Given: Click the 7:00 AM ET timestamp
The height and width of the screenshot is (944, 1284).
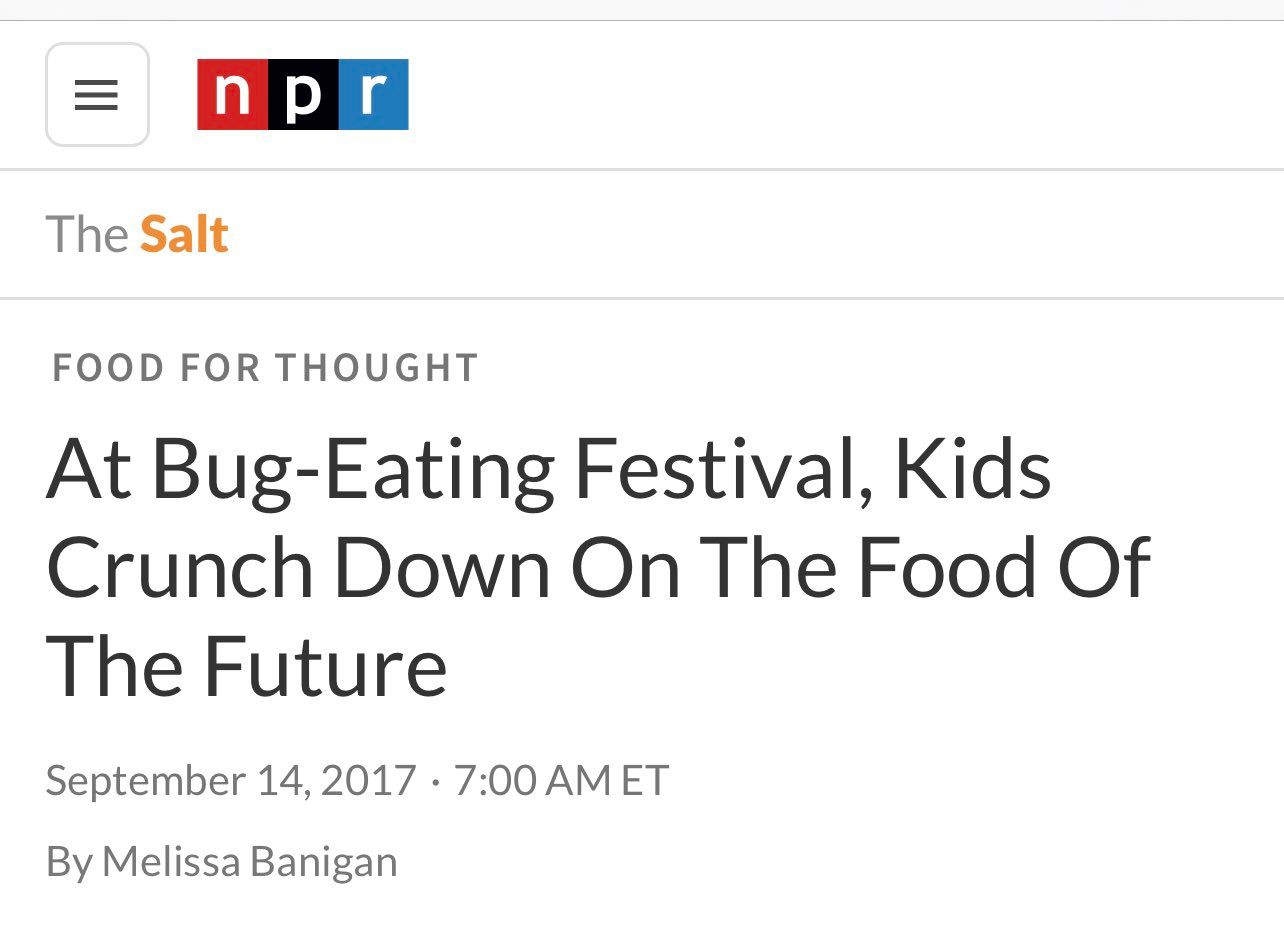Looking at the screenshot, I should [561, 780].
